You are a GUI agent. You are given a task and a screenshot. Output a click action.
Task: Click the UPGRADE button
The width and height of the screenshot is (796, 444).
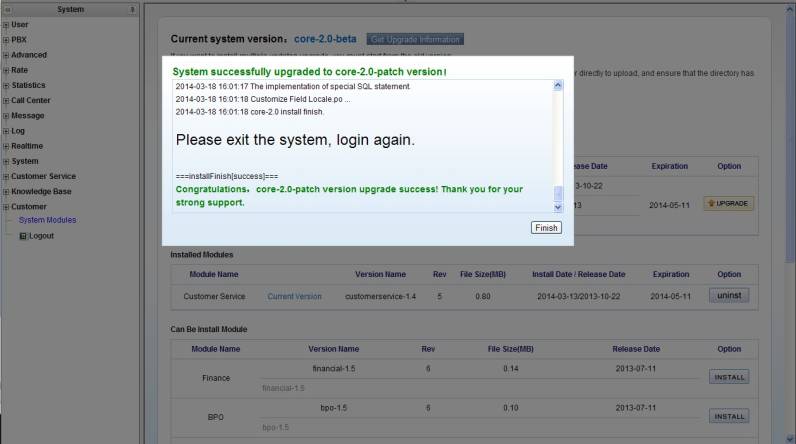point(729,203)
